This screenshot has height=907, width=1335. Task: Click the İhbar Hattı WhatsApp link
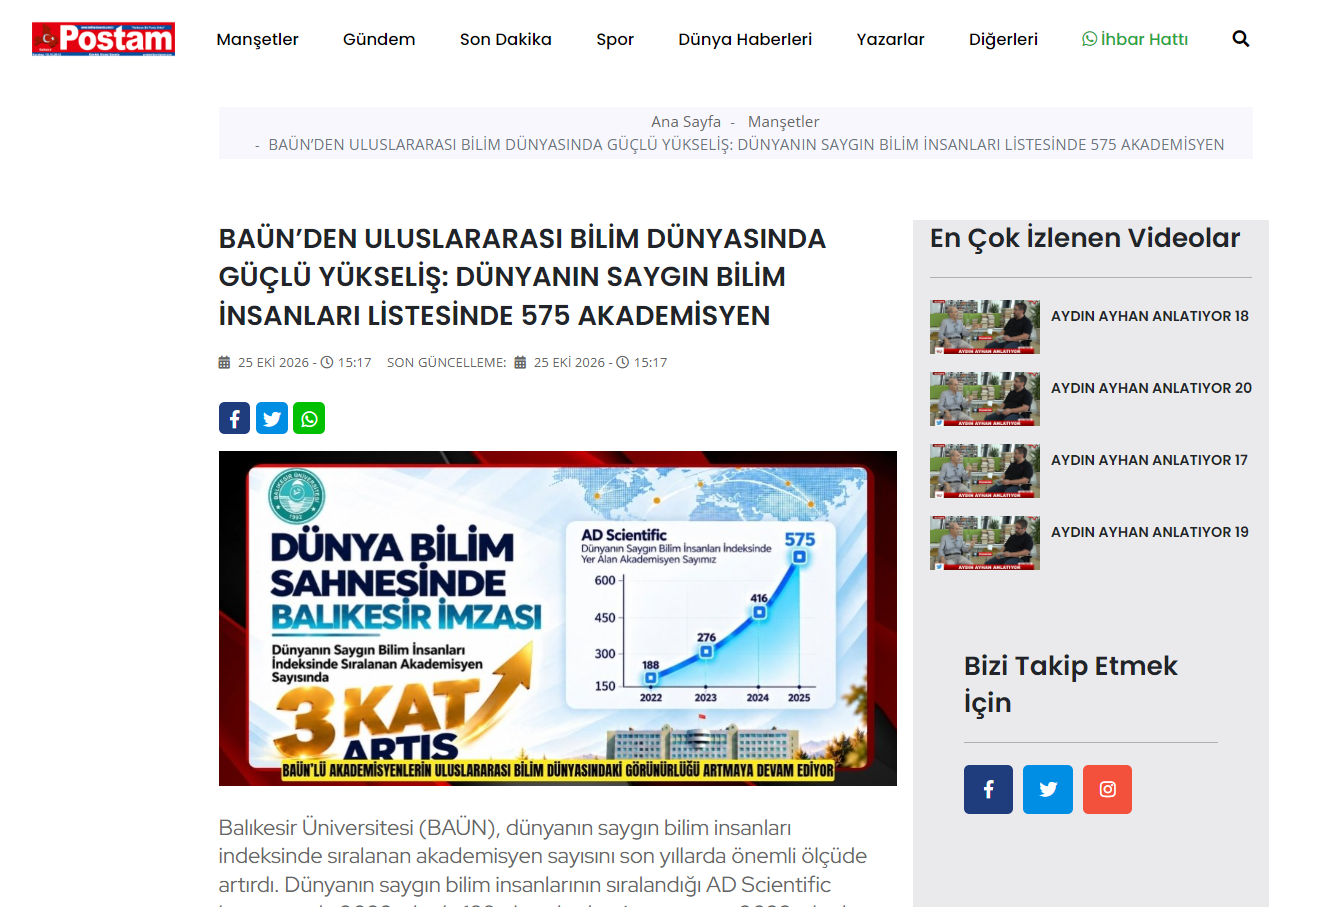(x=1135, y=39)
